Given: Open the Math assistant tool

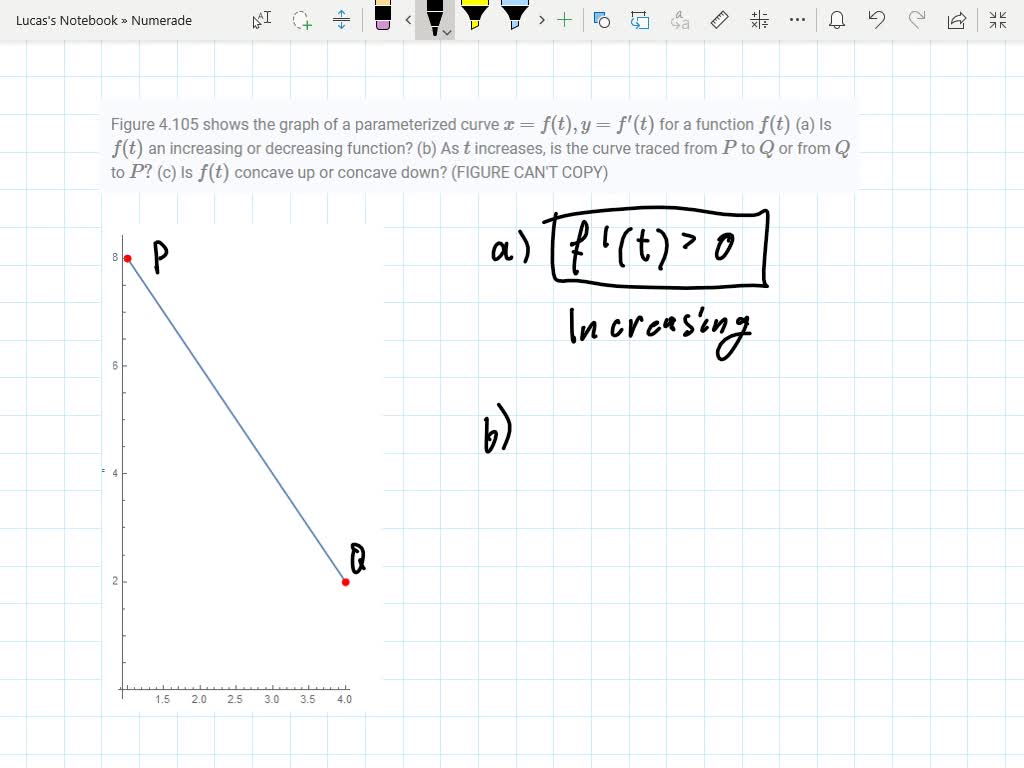Looking at the screenshot, I should pos(757,20).
